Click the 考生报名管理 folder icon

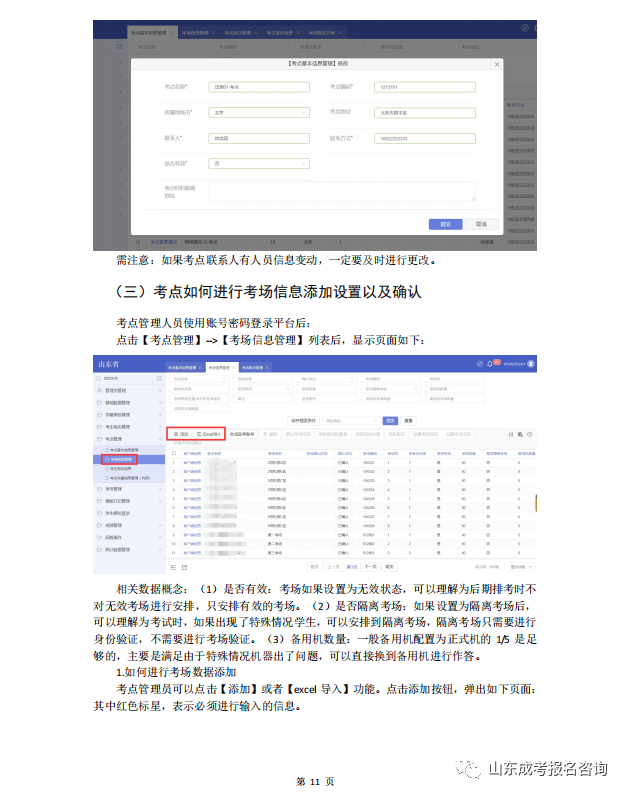[99, 427]
